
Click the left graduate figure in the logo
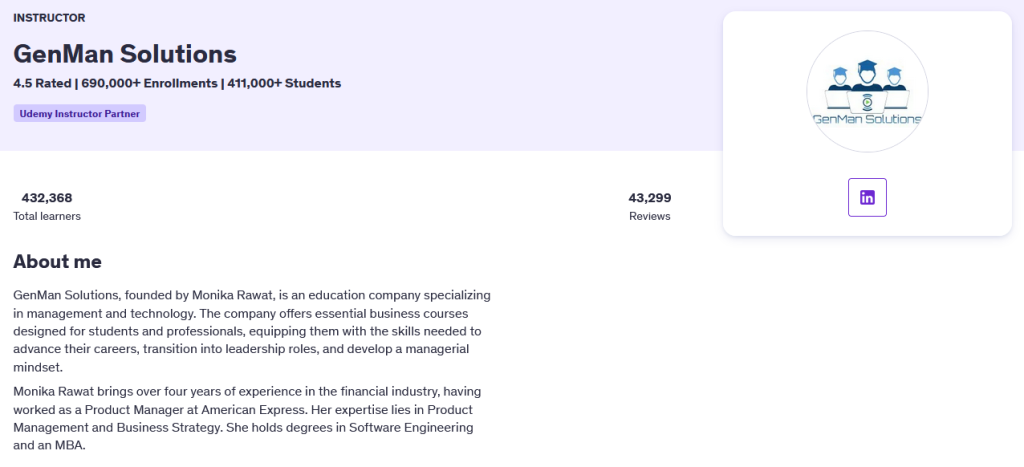(840, 78)
